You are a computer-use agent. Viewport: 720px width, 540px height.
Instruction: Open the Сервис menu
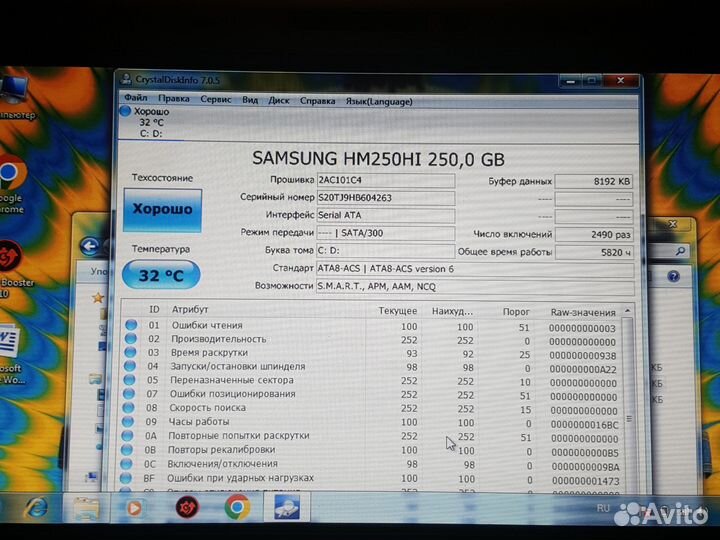click(215, 99)
